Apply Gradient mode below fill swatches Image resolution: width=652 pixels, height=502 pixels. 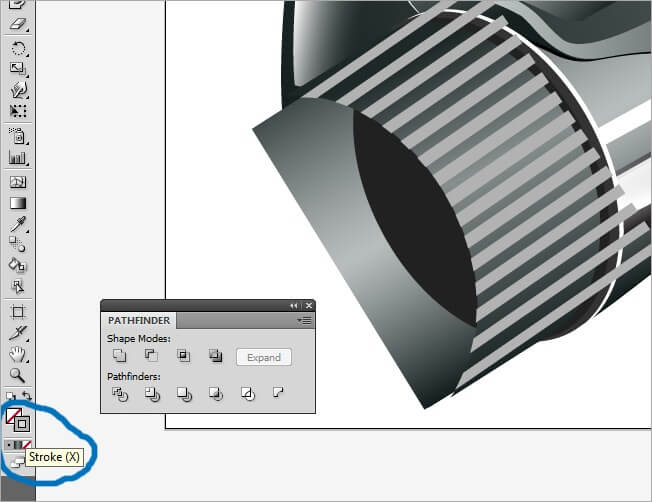18,445
